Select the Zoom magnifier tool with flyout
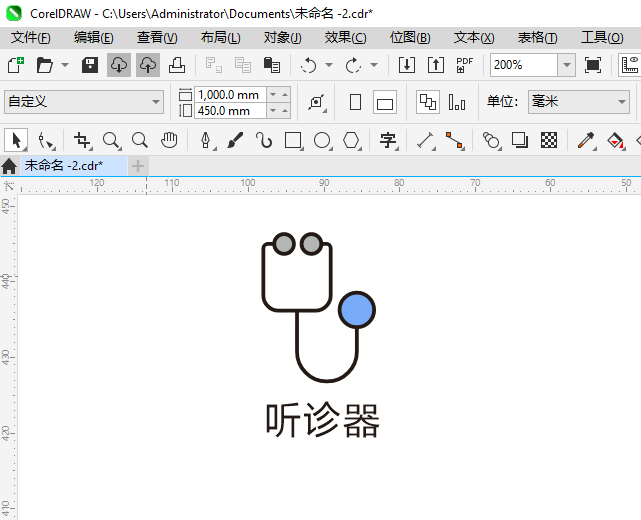This screenshot has height=520, width=641. coord(111,140)
